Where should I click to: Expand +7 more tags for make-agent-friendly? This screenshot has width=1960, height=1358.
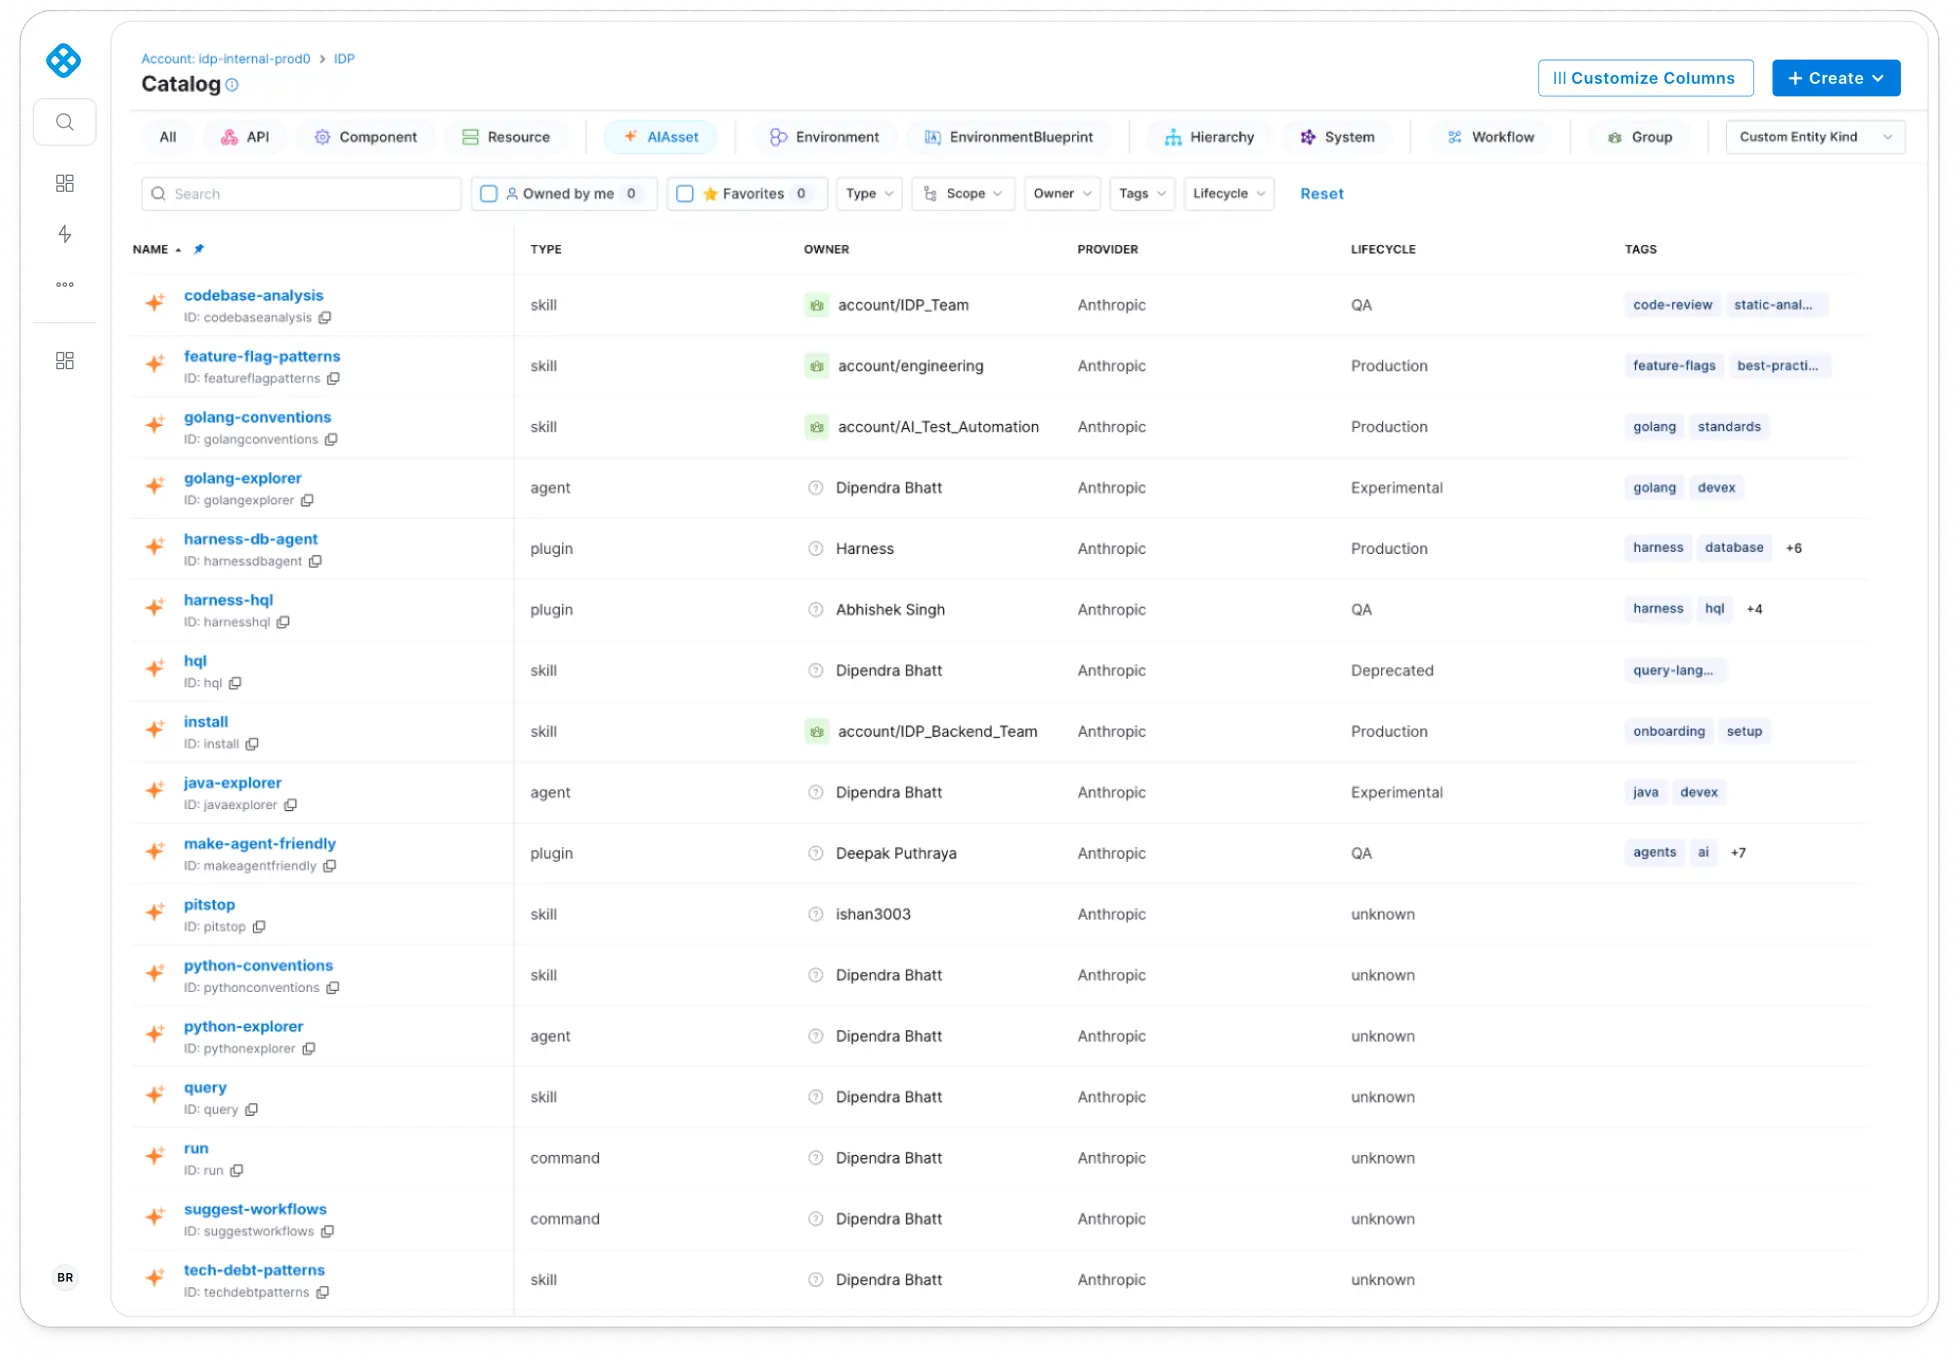coord(1738,853)
